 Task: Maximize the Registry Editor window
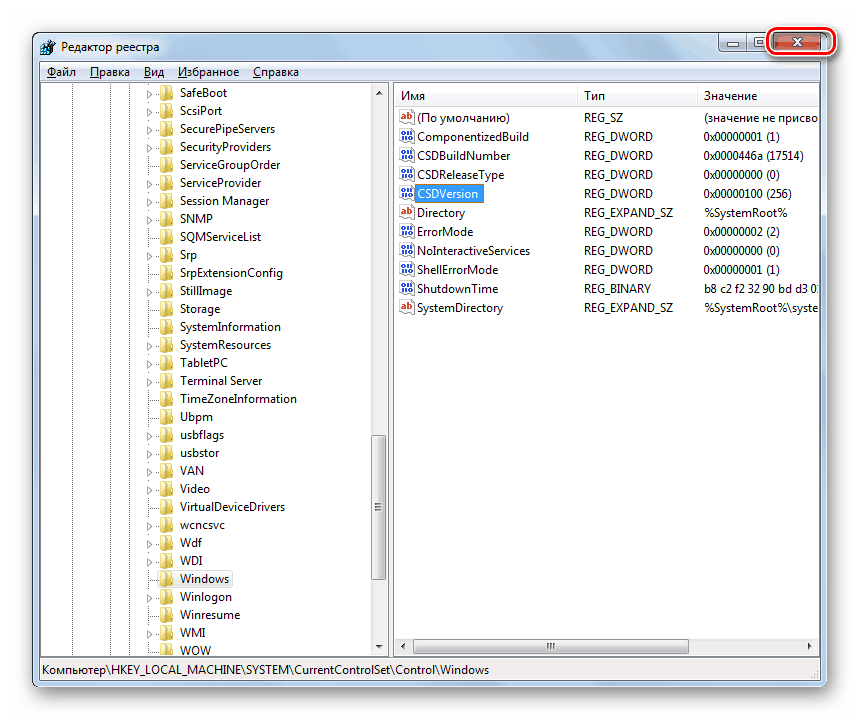pyautogui.click(x=759, y=42)
